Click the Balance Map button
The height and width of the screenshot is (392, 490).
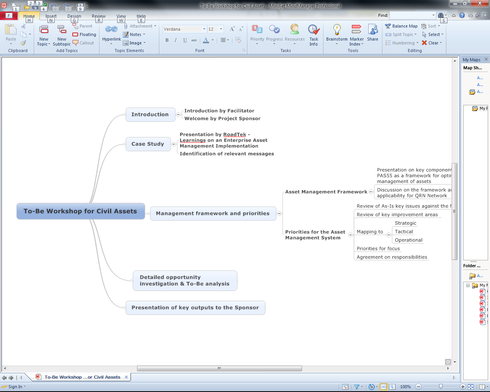click(x=401, y=26)
